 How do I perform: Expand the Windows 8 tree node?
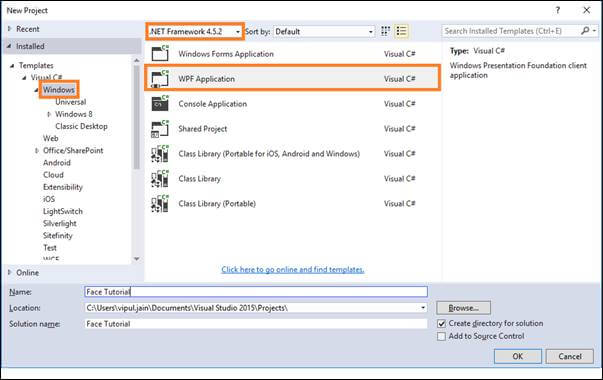(x=49, y=114)
